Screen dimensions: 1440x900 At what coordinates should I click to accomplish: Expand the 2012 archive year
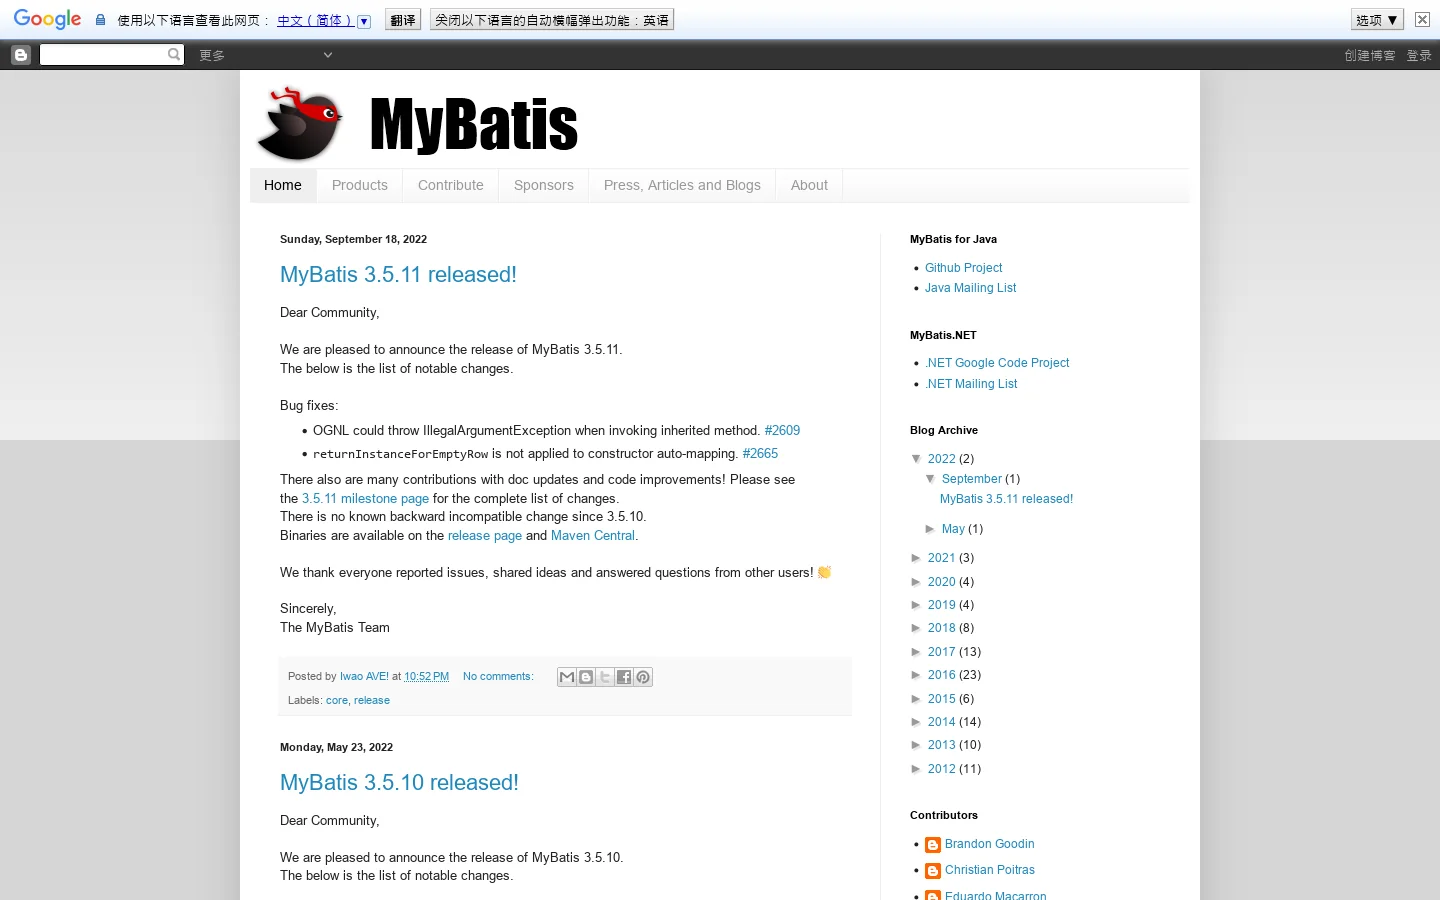917,769
